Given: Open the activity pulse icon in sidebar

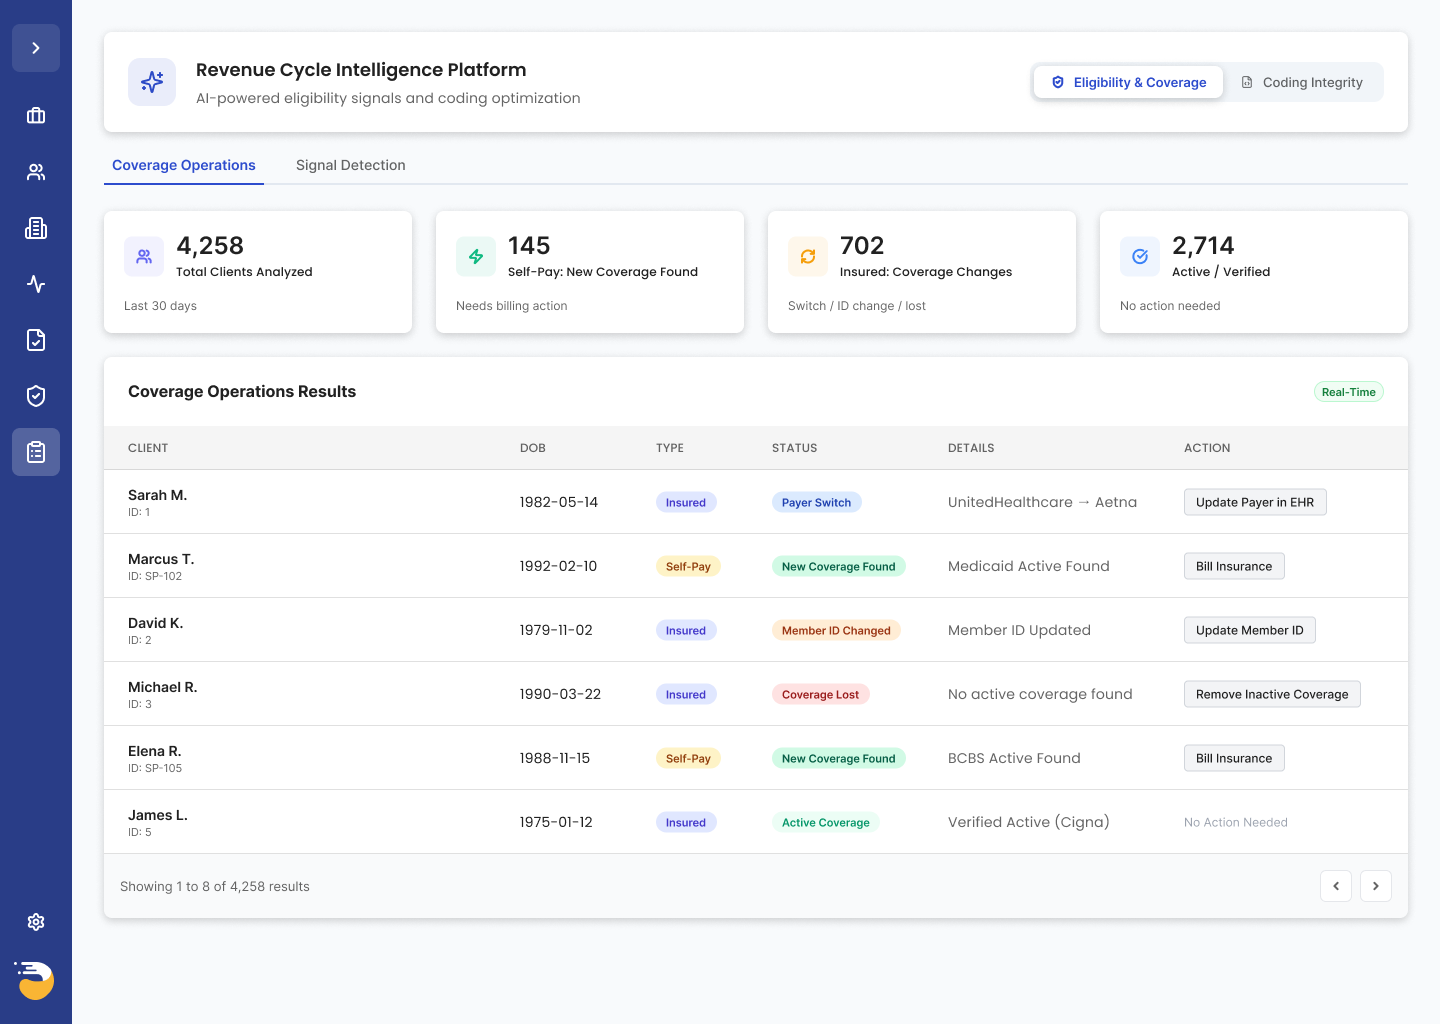Looking at the screenshot, I should 36,284.
